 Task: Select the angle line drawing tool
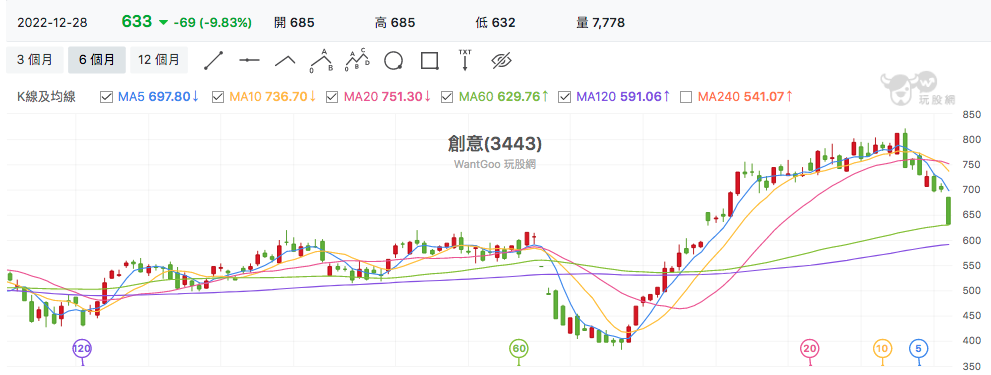pos(285,61)
